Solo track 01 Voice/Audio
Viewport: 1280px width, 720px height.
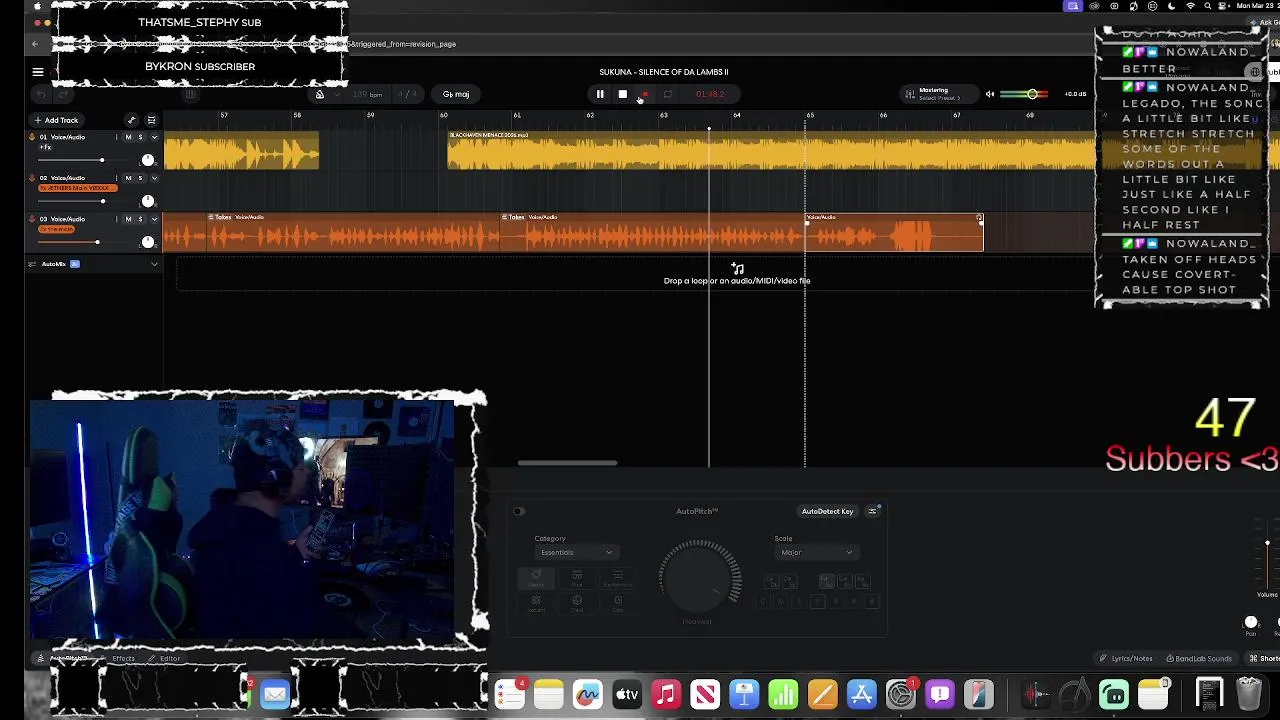[140, 137]
